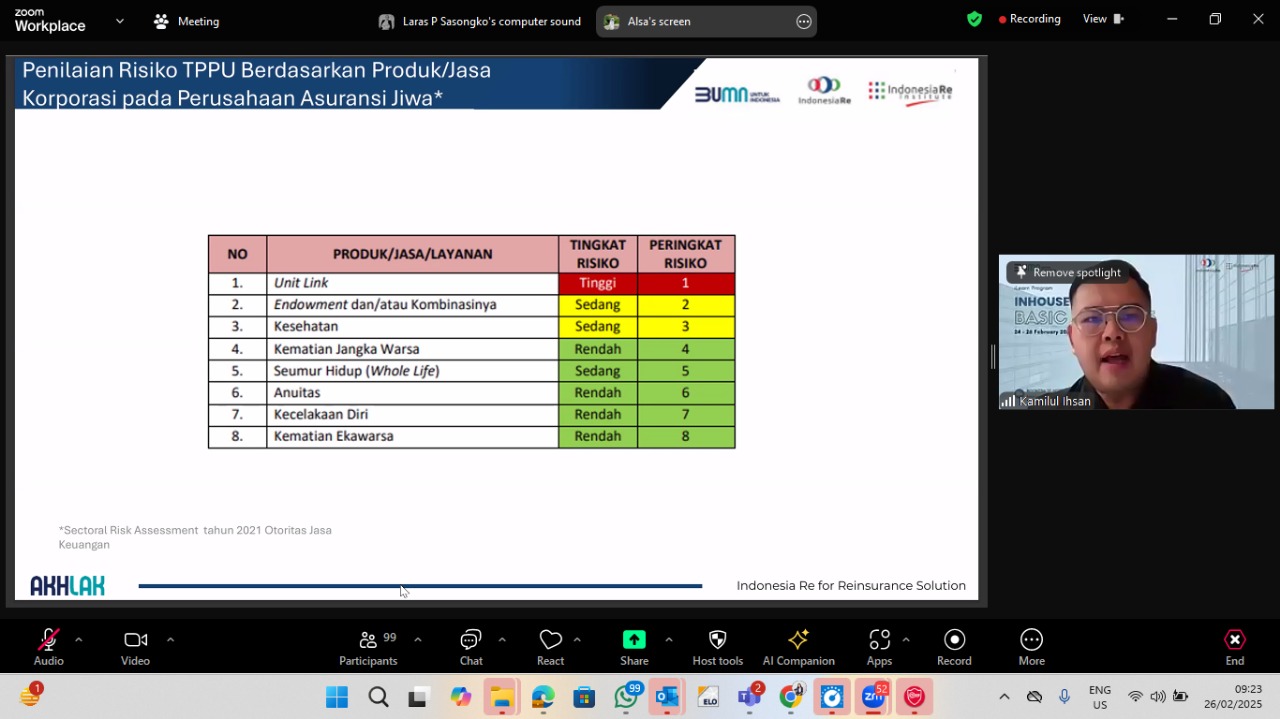Launch AI Companion sparkle icon
Image resolution: width=1280 pixels, height=719 pixels.
tap(798, 640)
